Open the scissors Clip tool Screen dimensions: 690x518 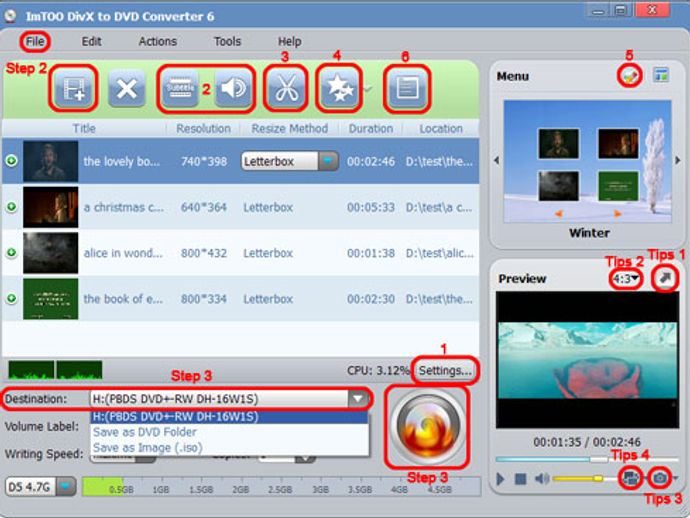pos(286,88)
